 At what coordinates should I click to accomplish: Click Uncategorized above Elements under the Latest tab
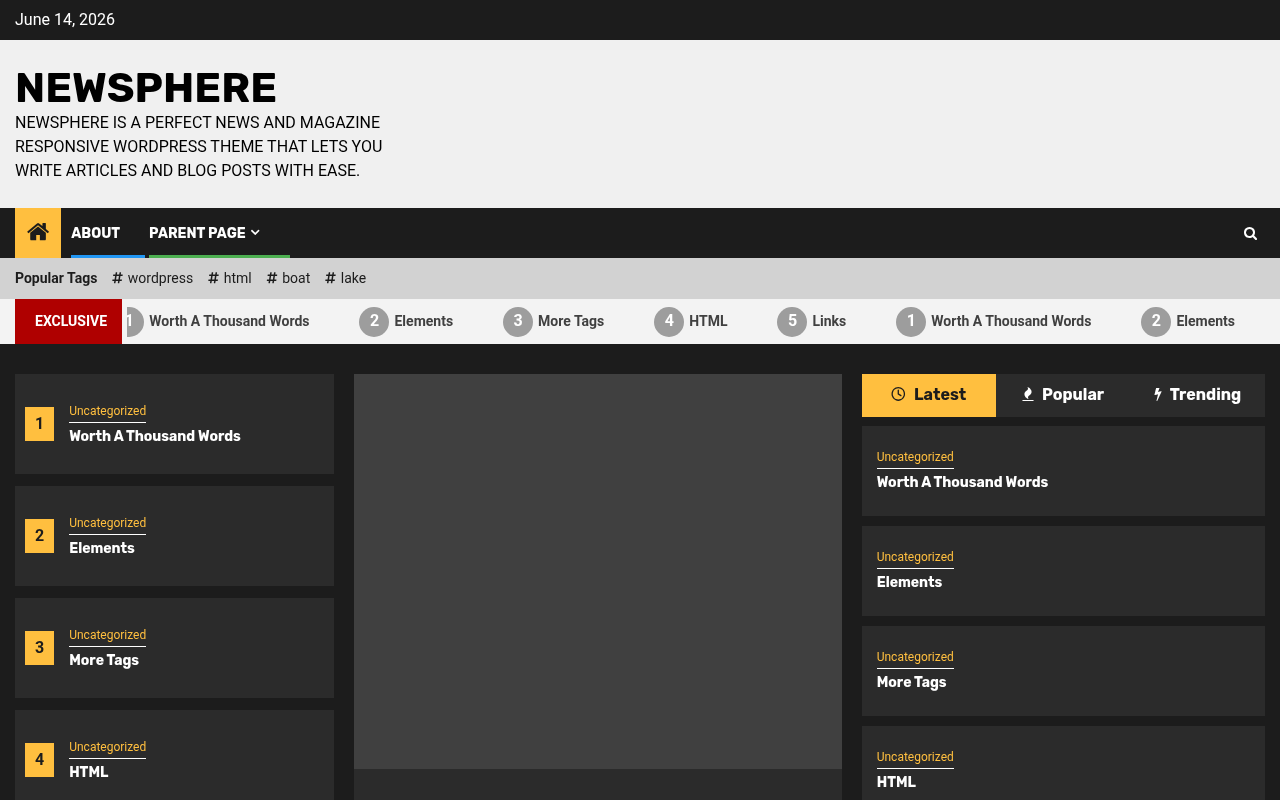pos(915,557)
